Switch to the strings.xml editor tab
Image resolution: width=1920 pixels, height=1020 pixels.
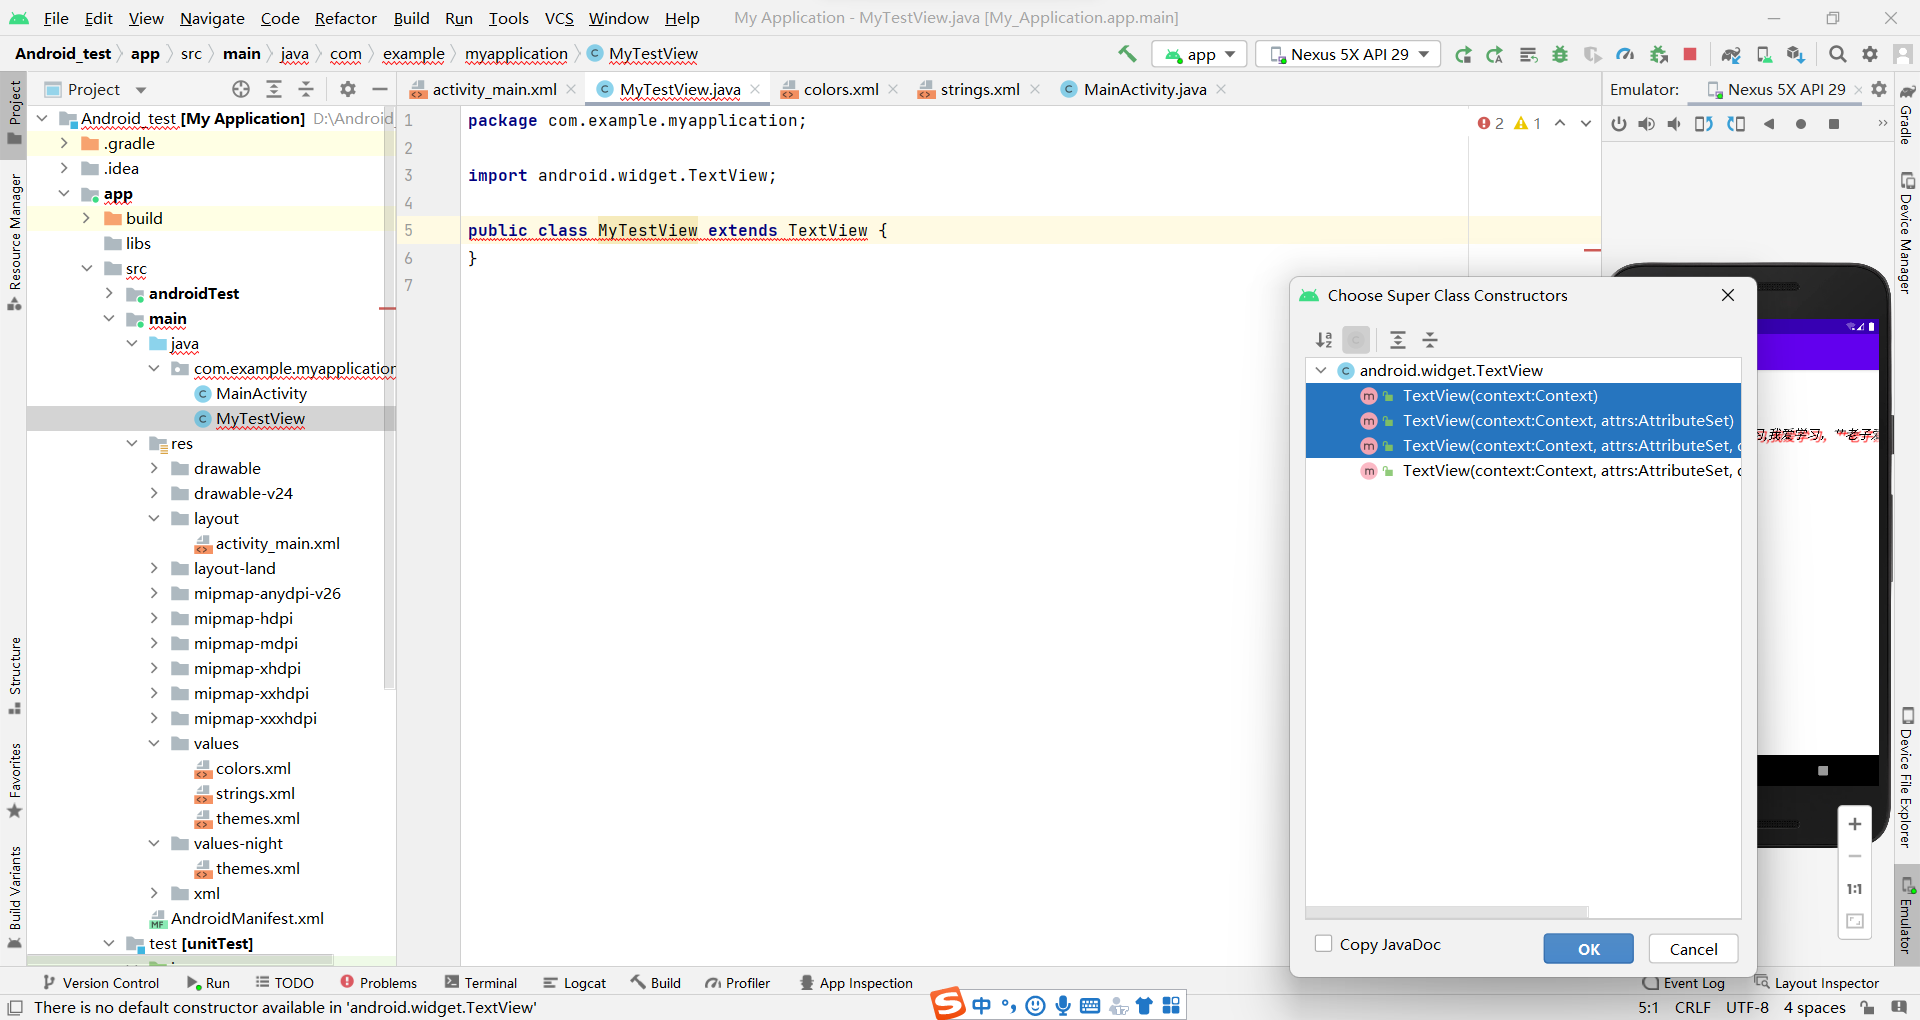click(x=977, y=89)
